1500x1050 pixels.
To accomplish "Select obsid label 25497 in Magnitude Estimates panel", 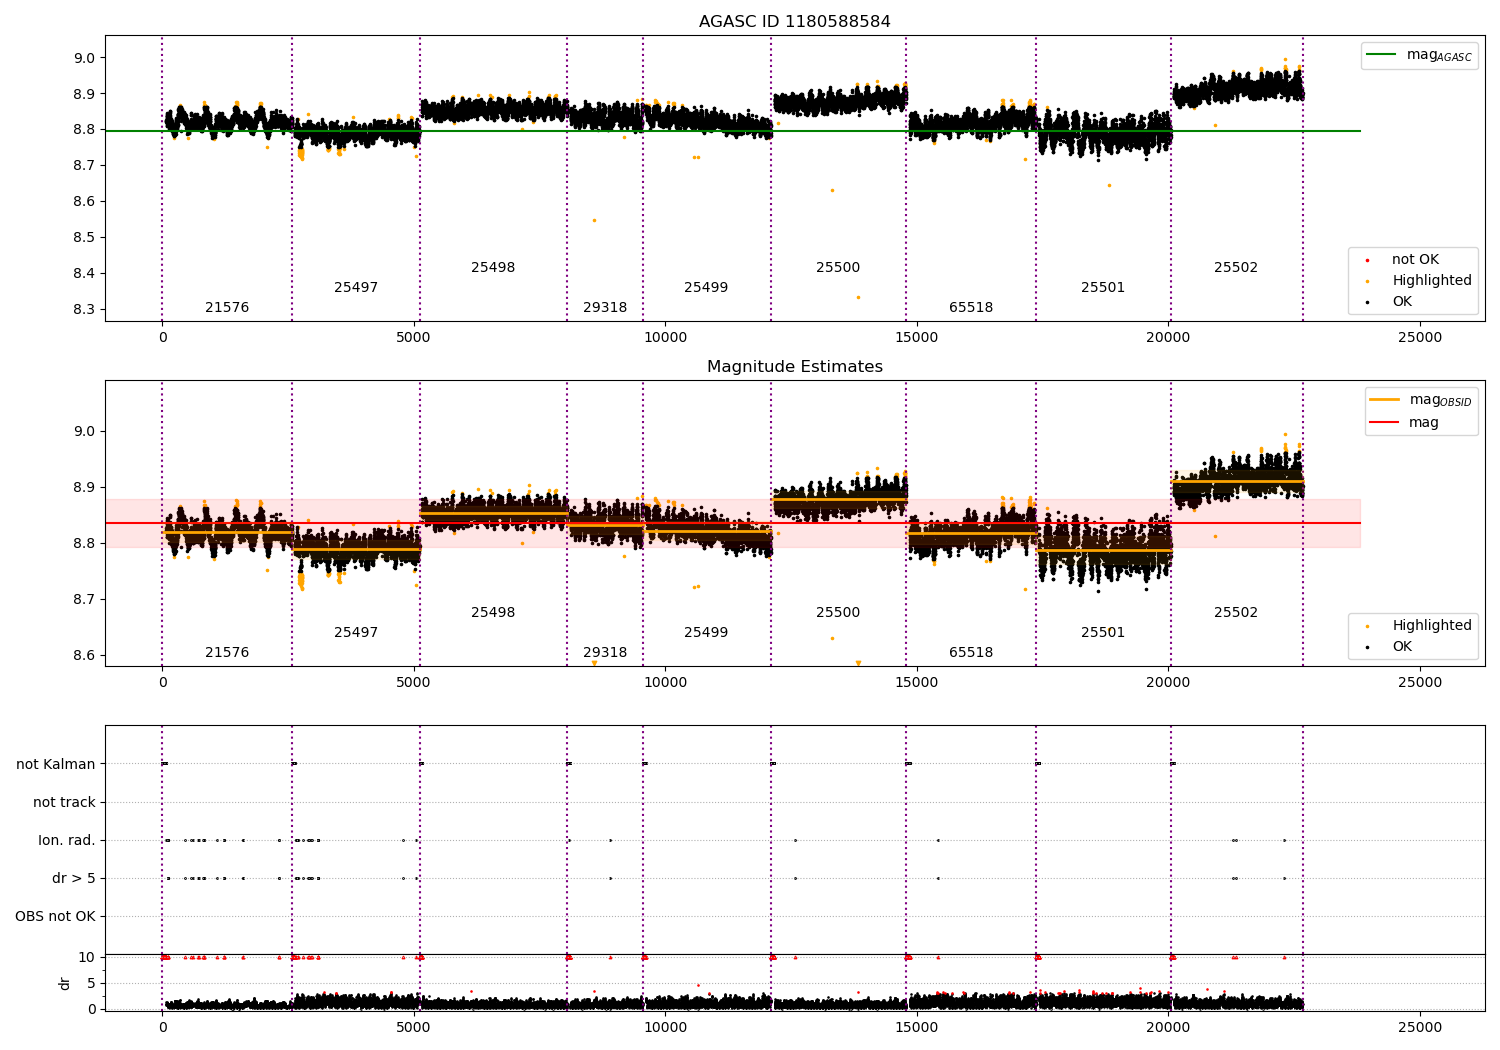I will 356,633.
